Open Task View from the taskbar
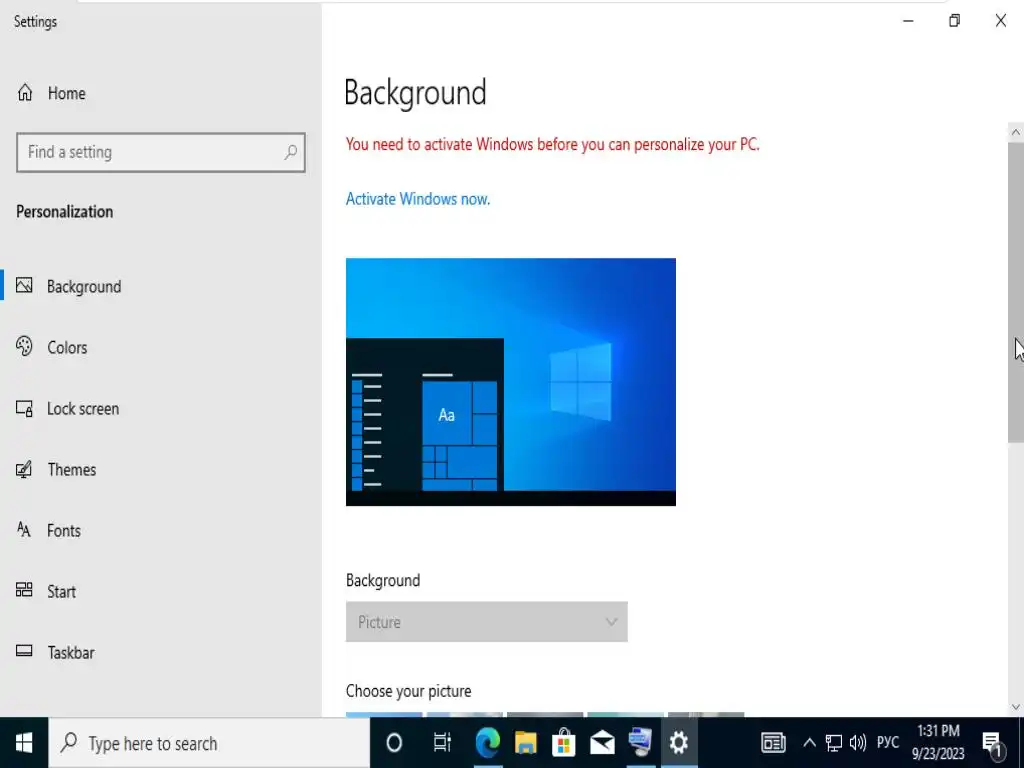Image resolution: width=1024 pixels, height=768 pixels. [x=442, y=743]
